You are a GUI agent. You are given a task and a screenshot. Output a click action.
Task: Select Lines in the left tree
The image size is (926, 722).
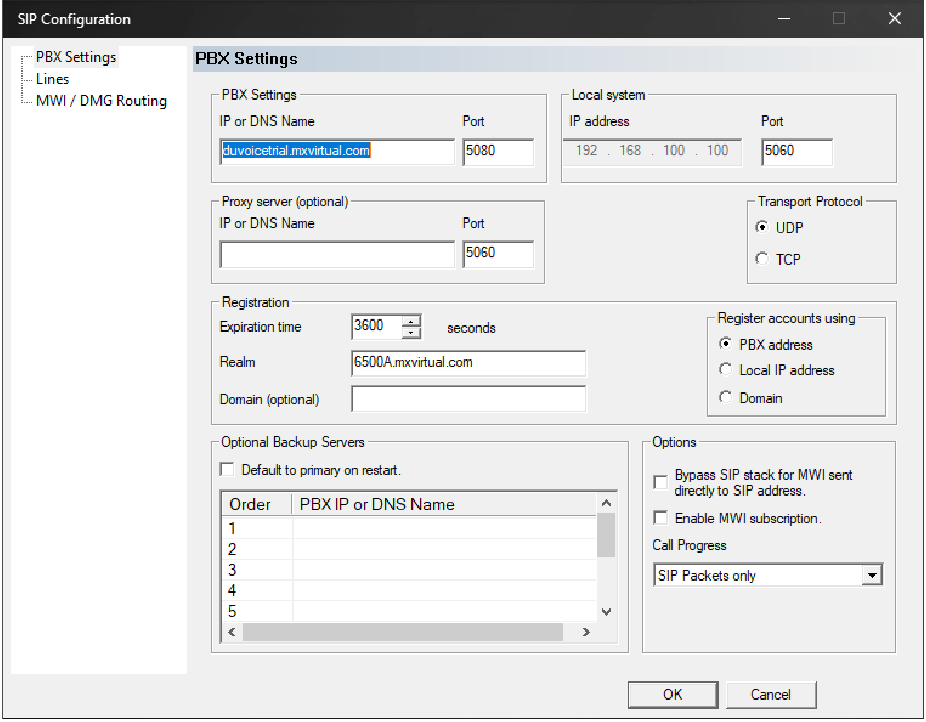pos(53,79)
